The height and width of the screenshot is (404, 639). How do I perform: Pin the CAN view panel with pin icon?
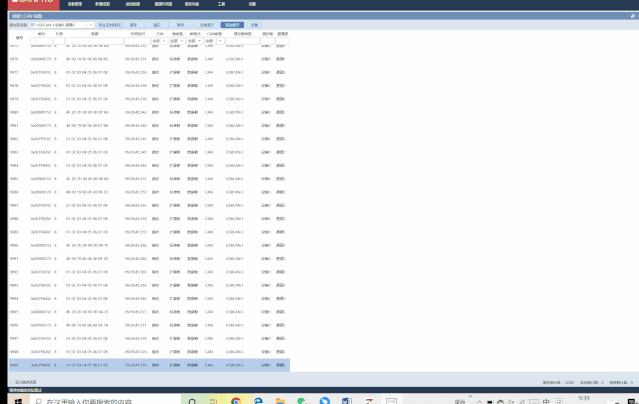tap(632, 16)
